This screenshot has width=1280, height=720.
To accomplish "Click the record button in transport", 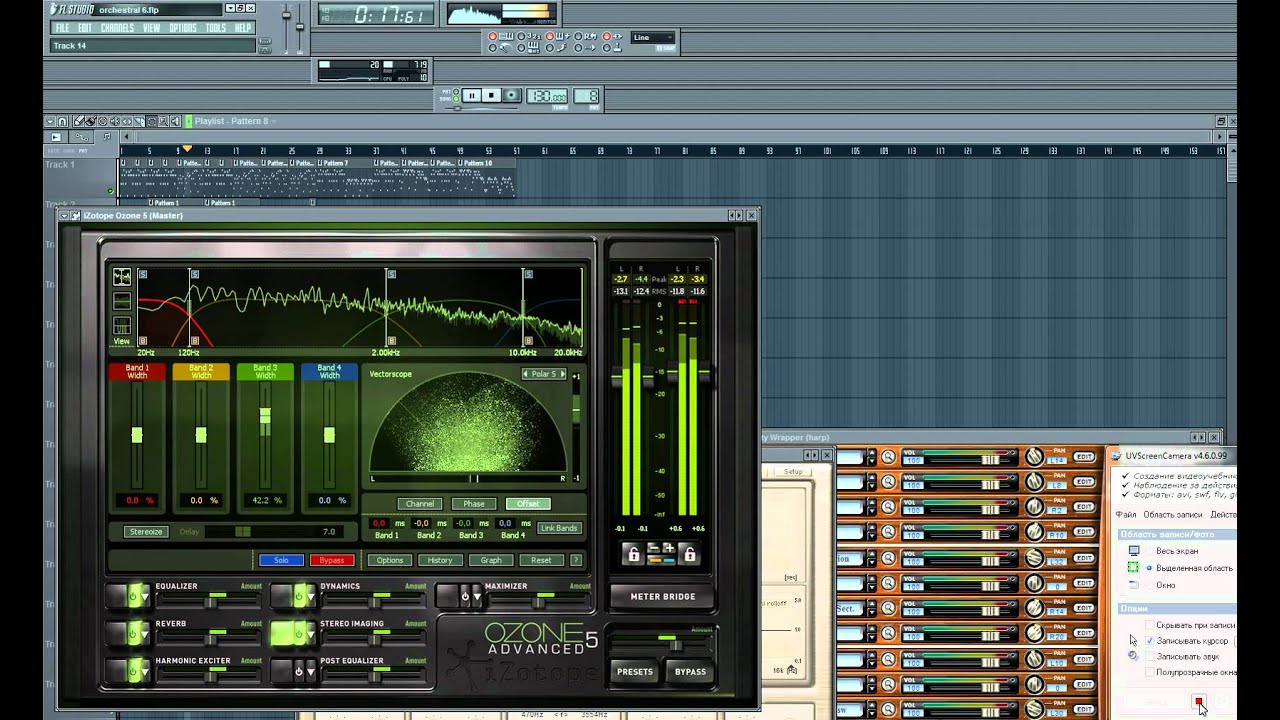I will [512, 95].
